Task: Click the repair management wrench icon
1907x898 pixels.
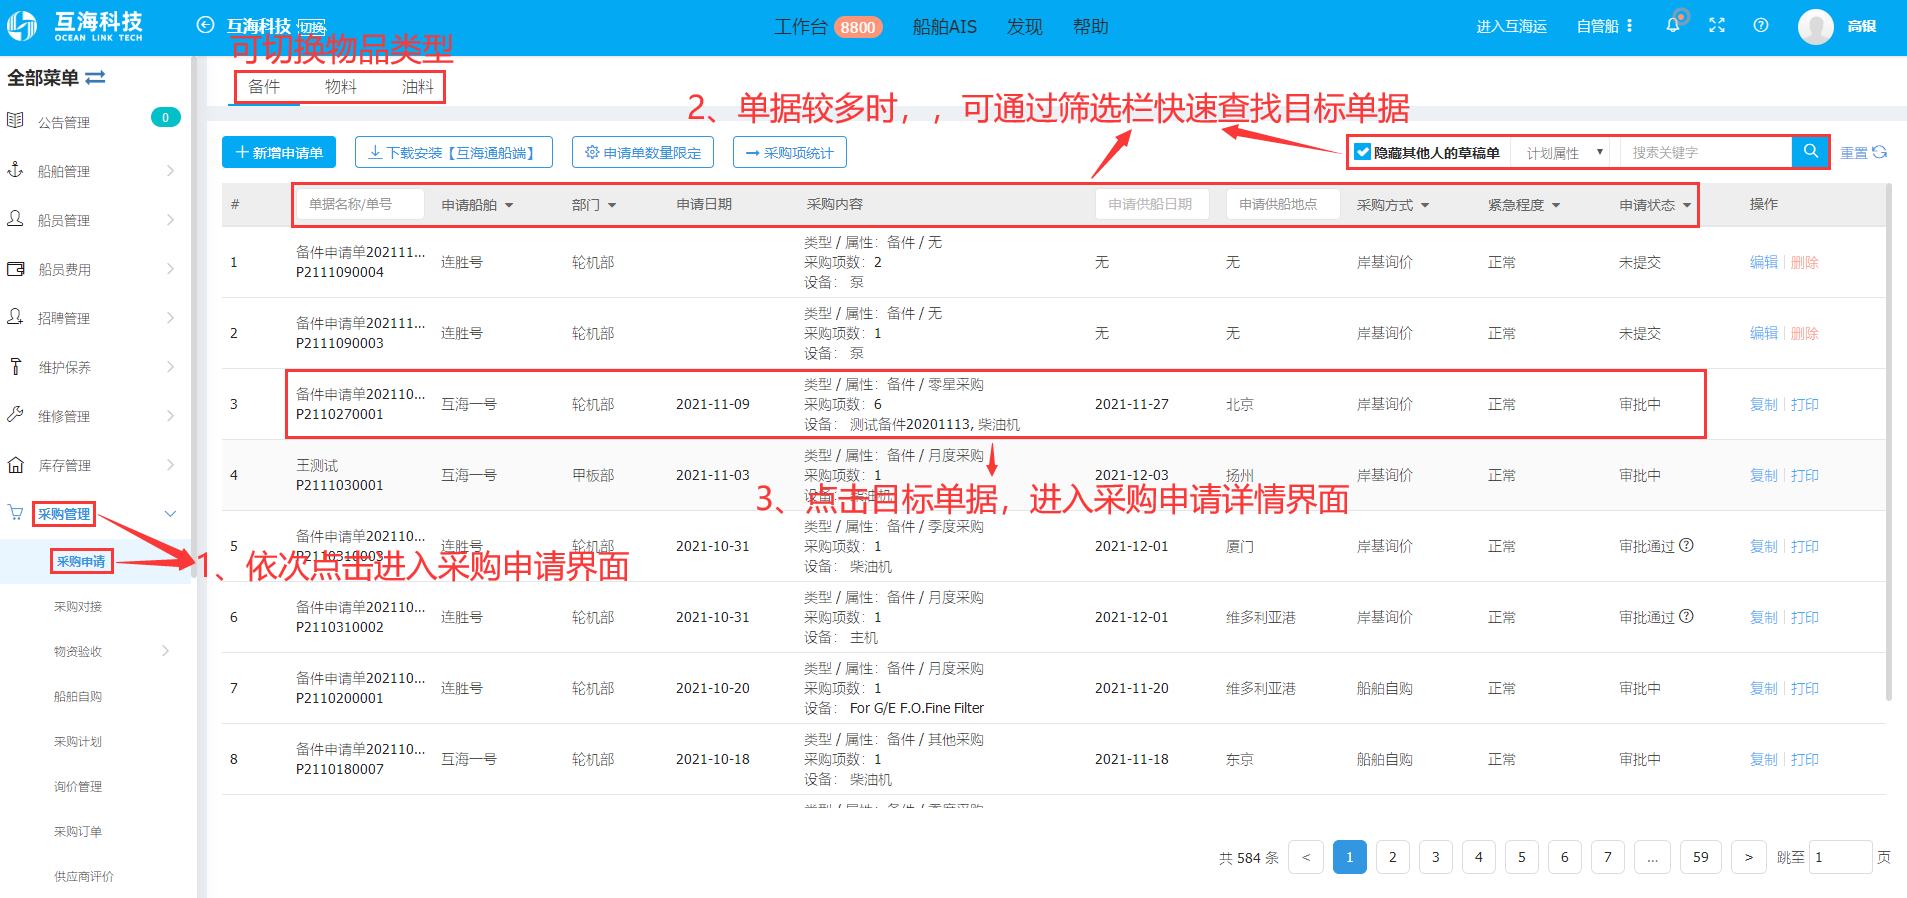Action: coord(15,415)
